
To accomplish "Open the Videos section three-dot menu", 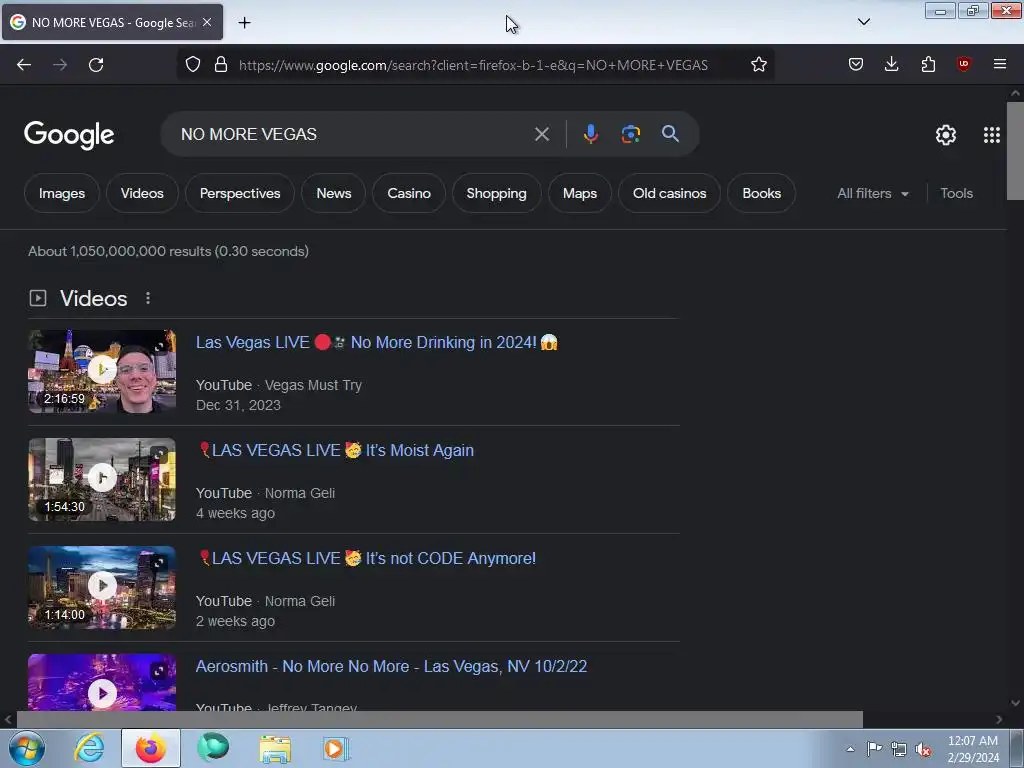I will tap(148, 298).
